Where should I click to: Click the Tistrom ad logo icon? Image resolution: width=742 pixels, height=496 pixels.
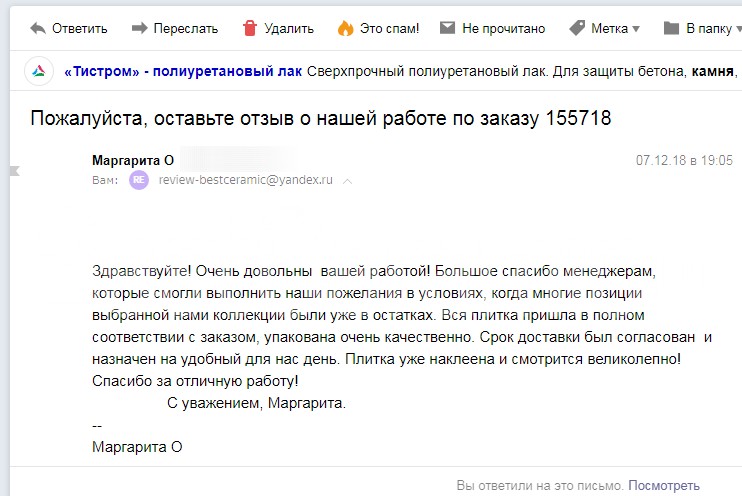(39, 71)
